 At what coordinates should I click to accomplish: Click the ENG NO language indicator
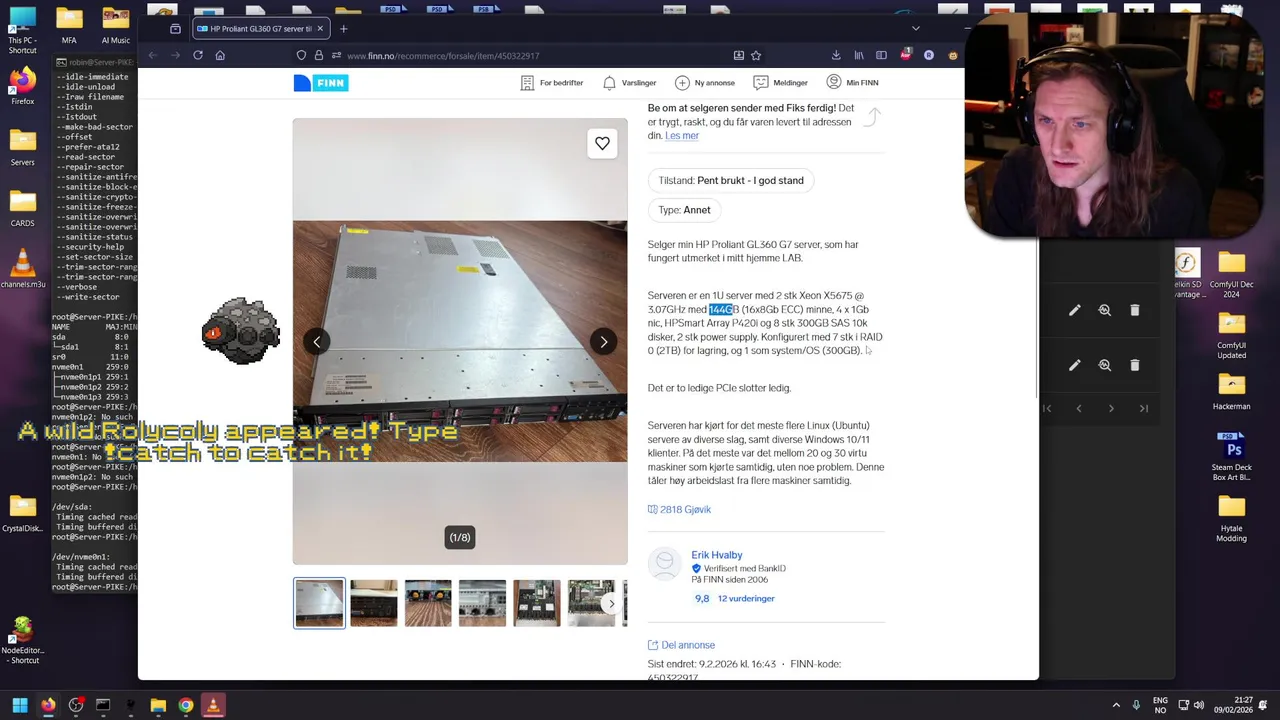(1160, 705)
